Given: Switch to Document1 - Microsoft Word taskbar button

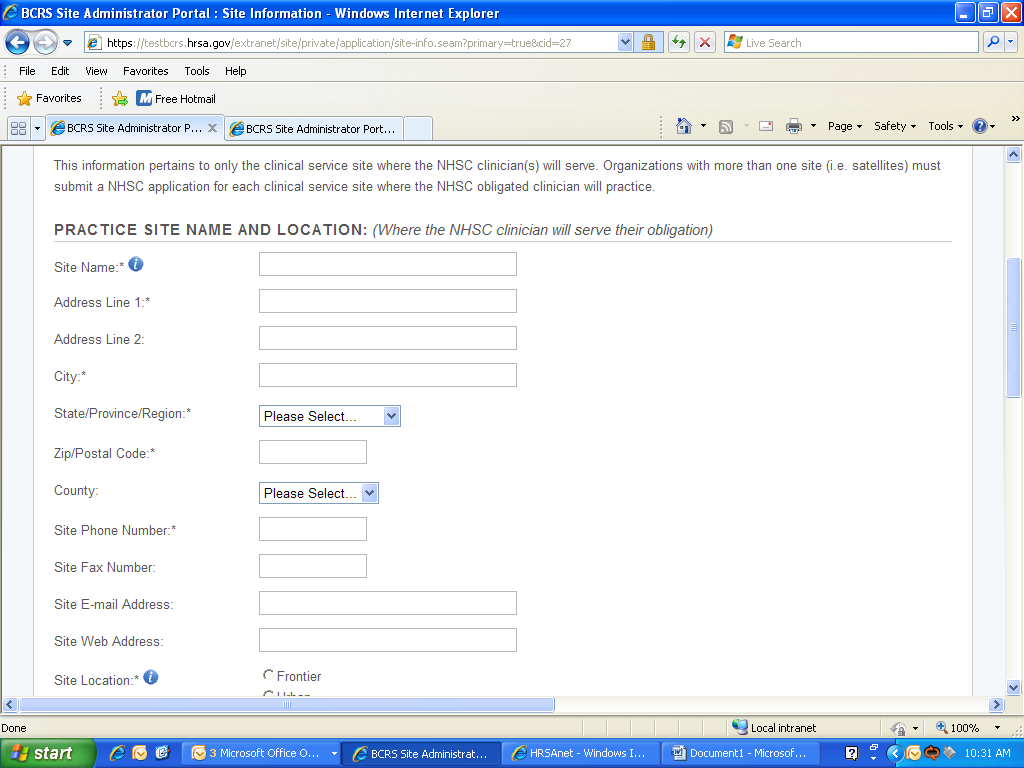Looking at the screenshot, I should (x=741, y=753).
